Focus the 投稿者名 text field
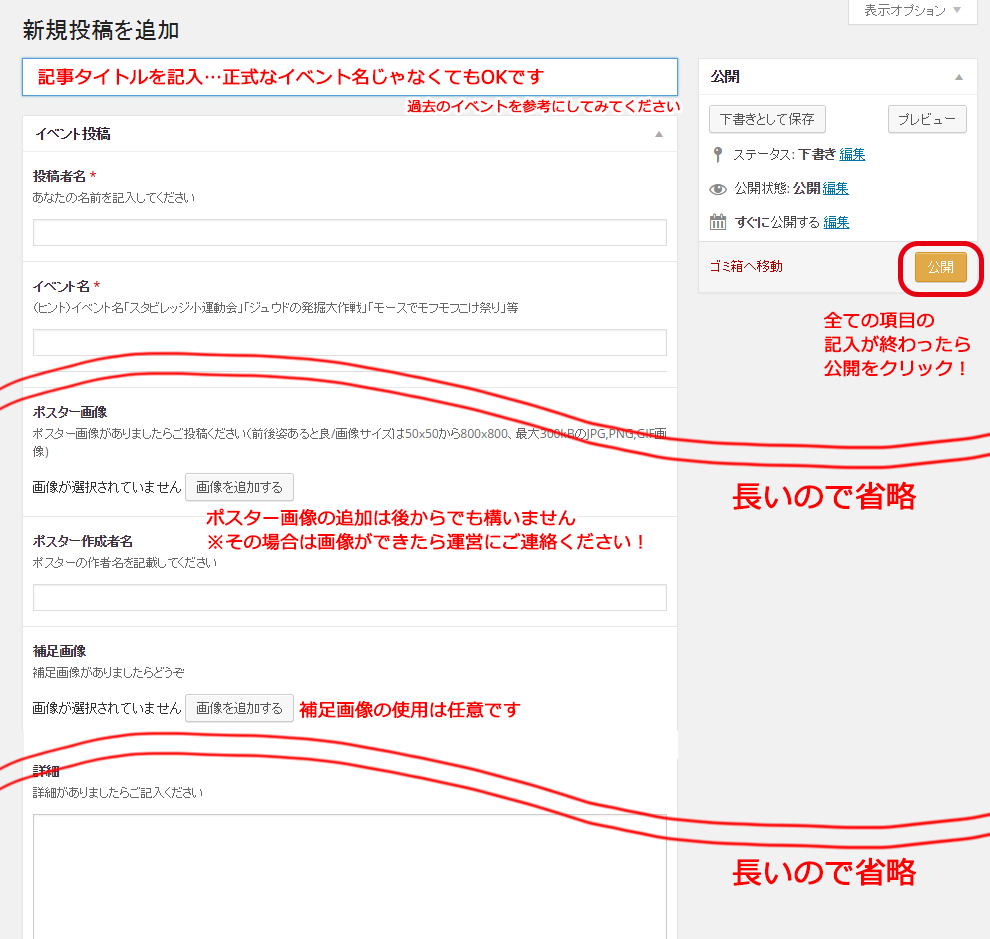The height and width of the screenshot is (939, 990). (x=350, y=233)
